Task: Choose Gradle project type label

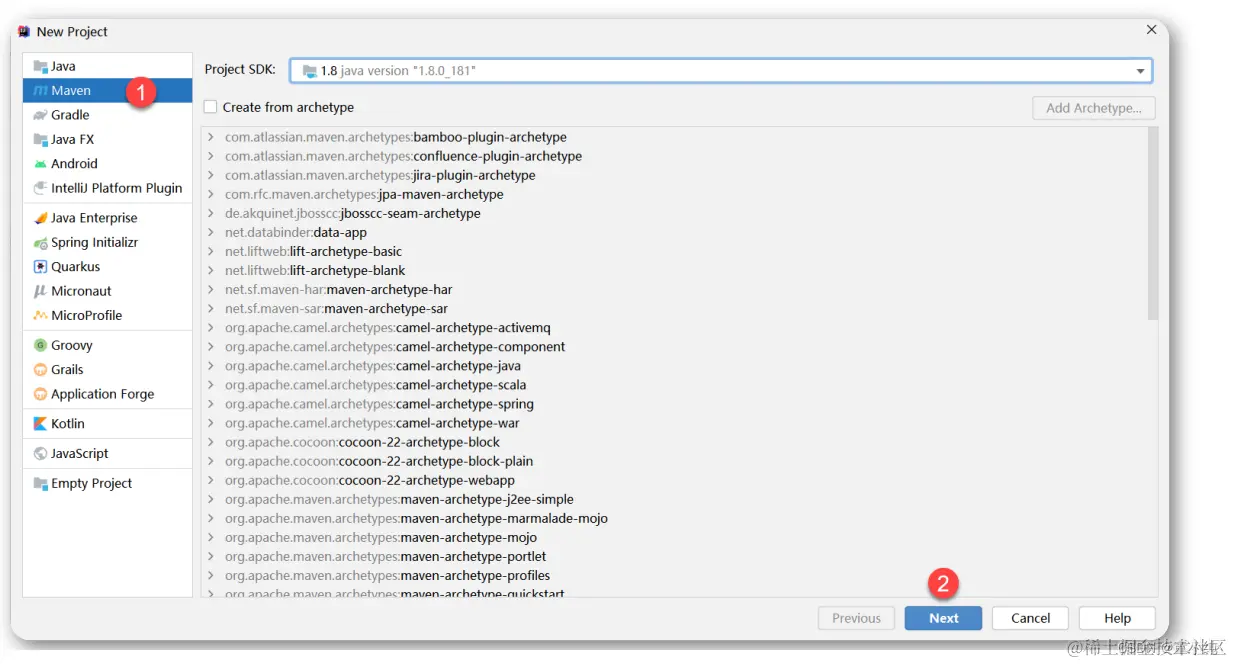Action: click(70, 115)
